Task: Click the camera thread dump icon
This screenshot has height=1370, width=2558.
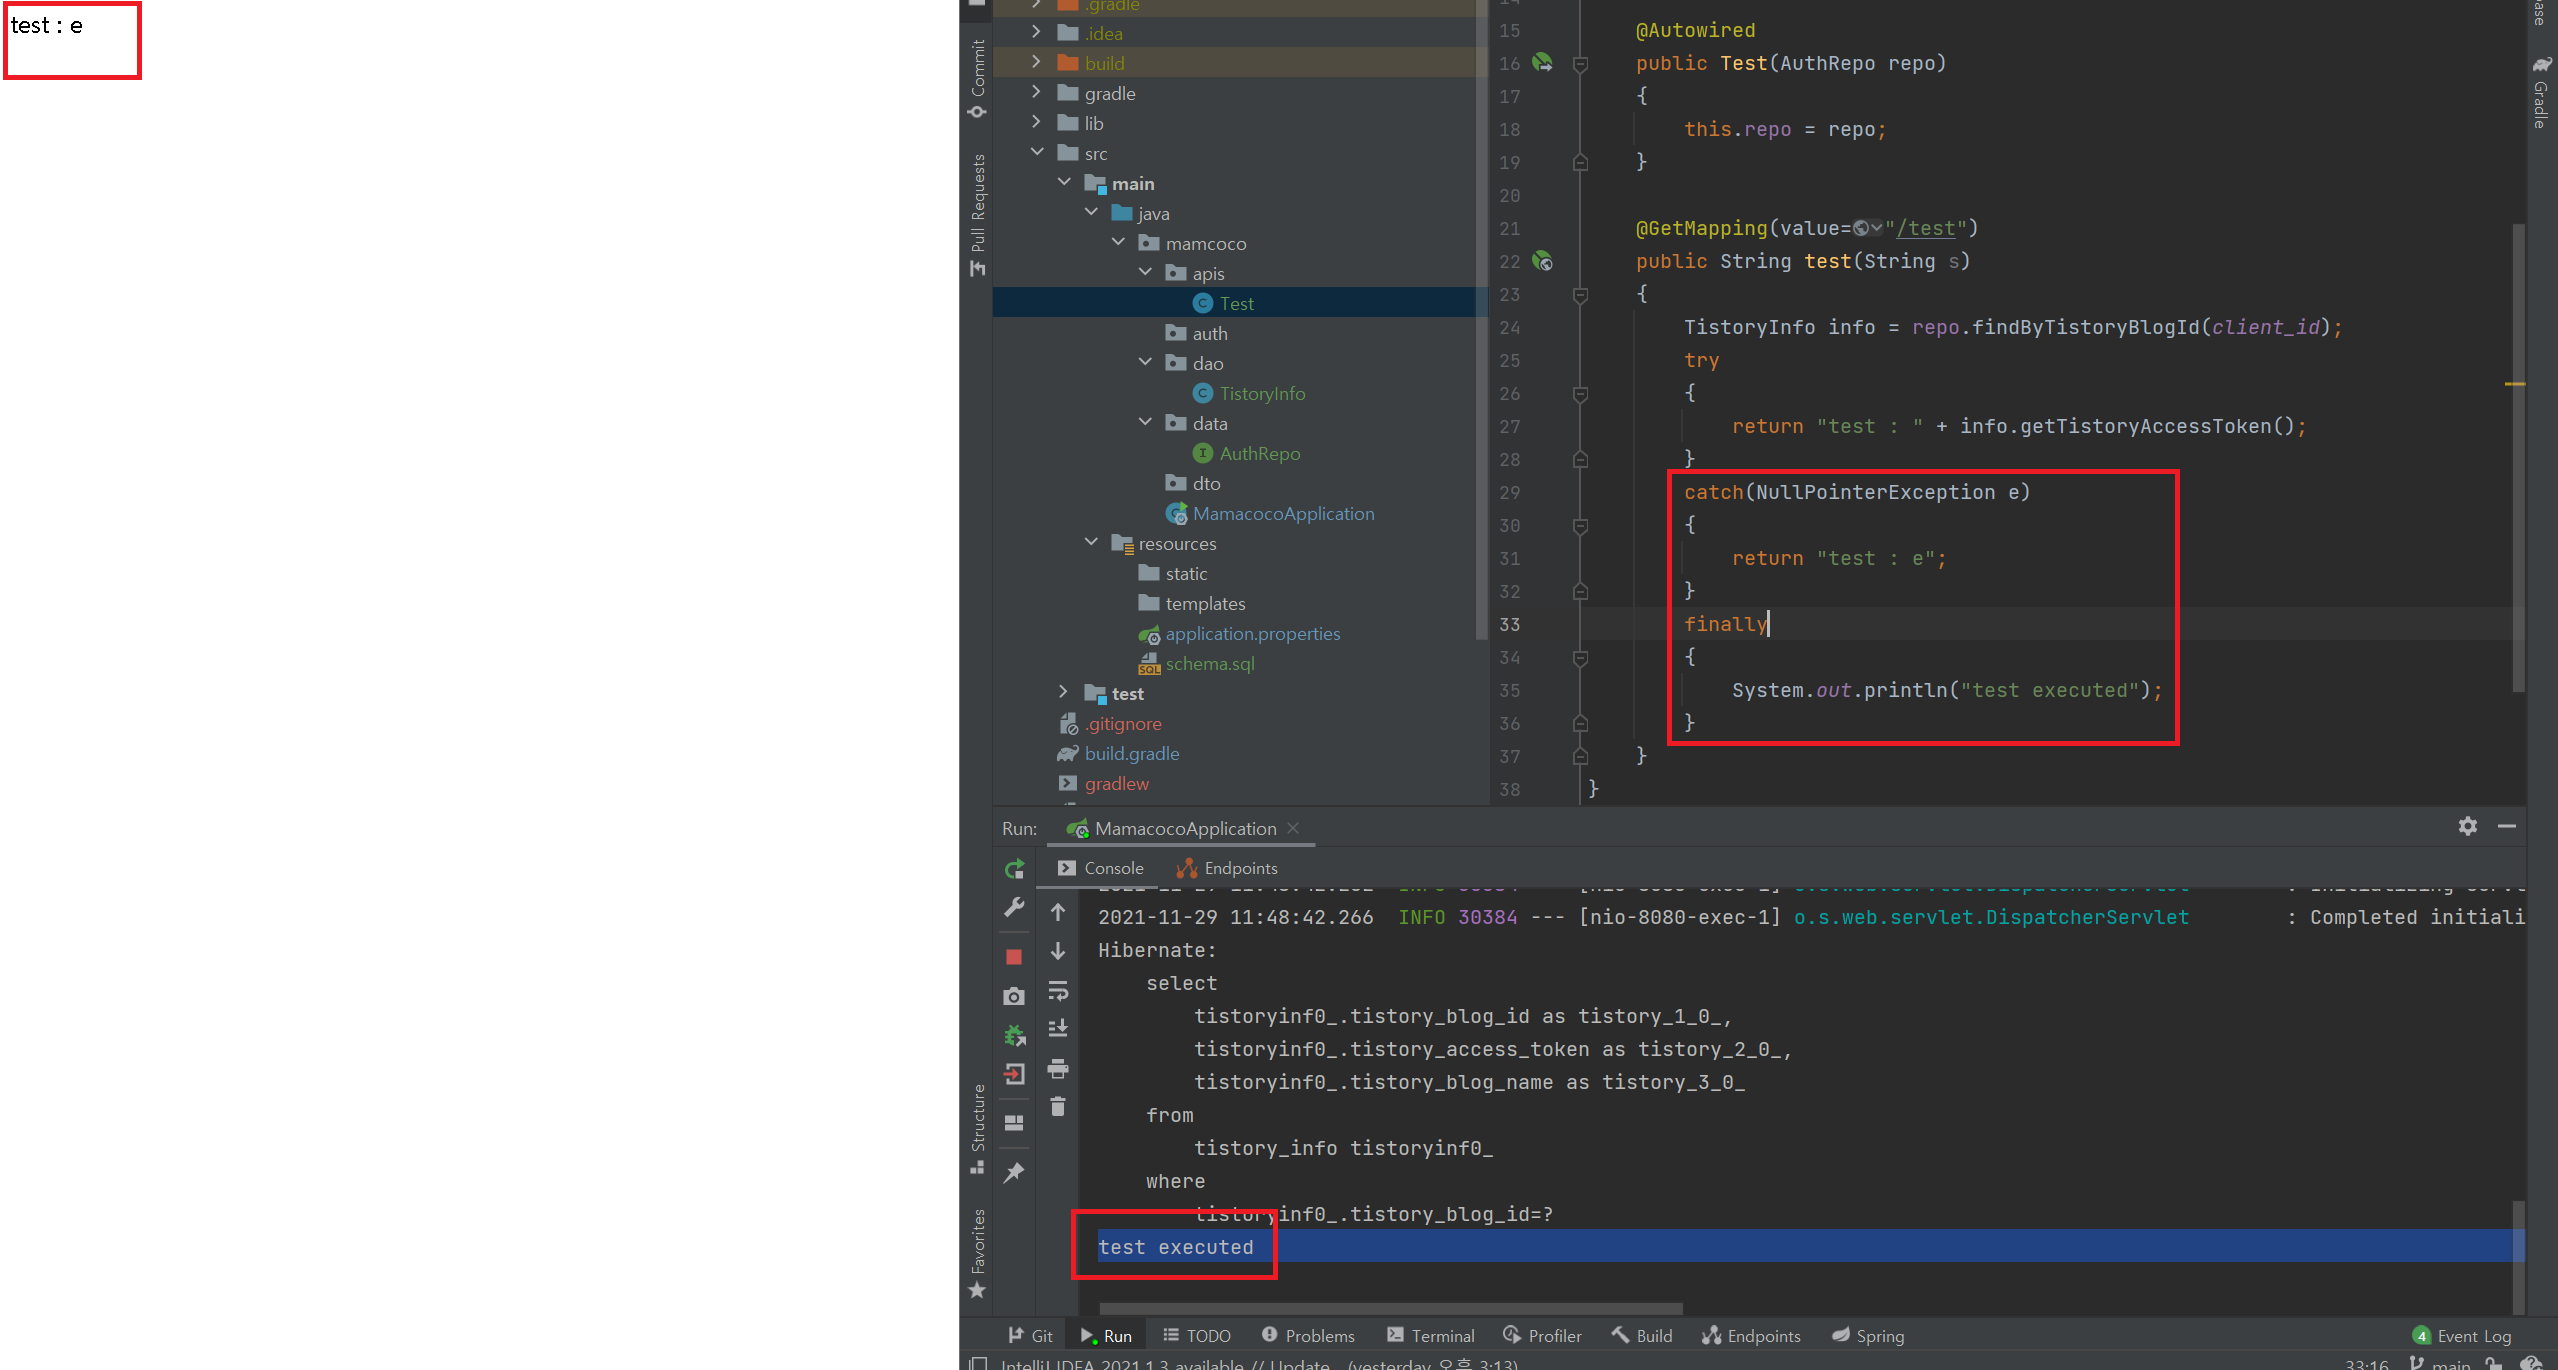Action: 1014,997
